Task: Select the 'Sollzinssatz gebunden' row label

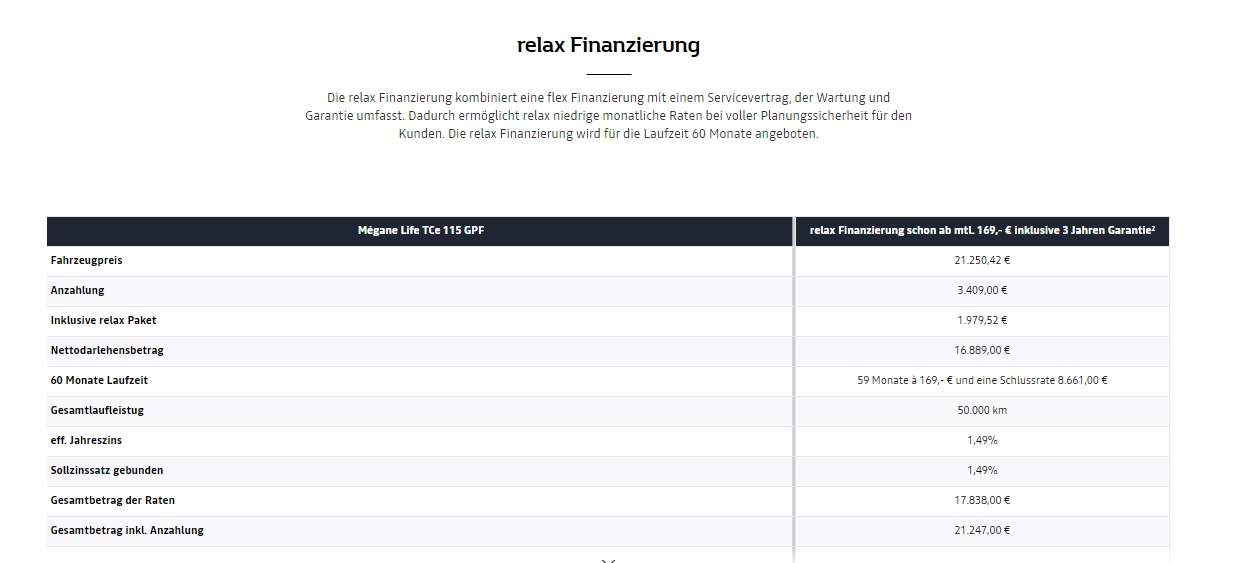Action: pyautogui.click(x=107, y=471)
